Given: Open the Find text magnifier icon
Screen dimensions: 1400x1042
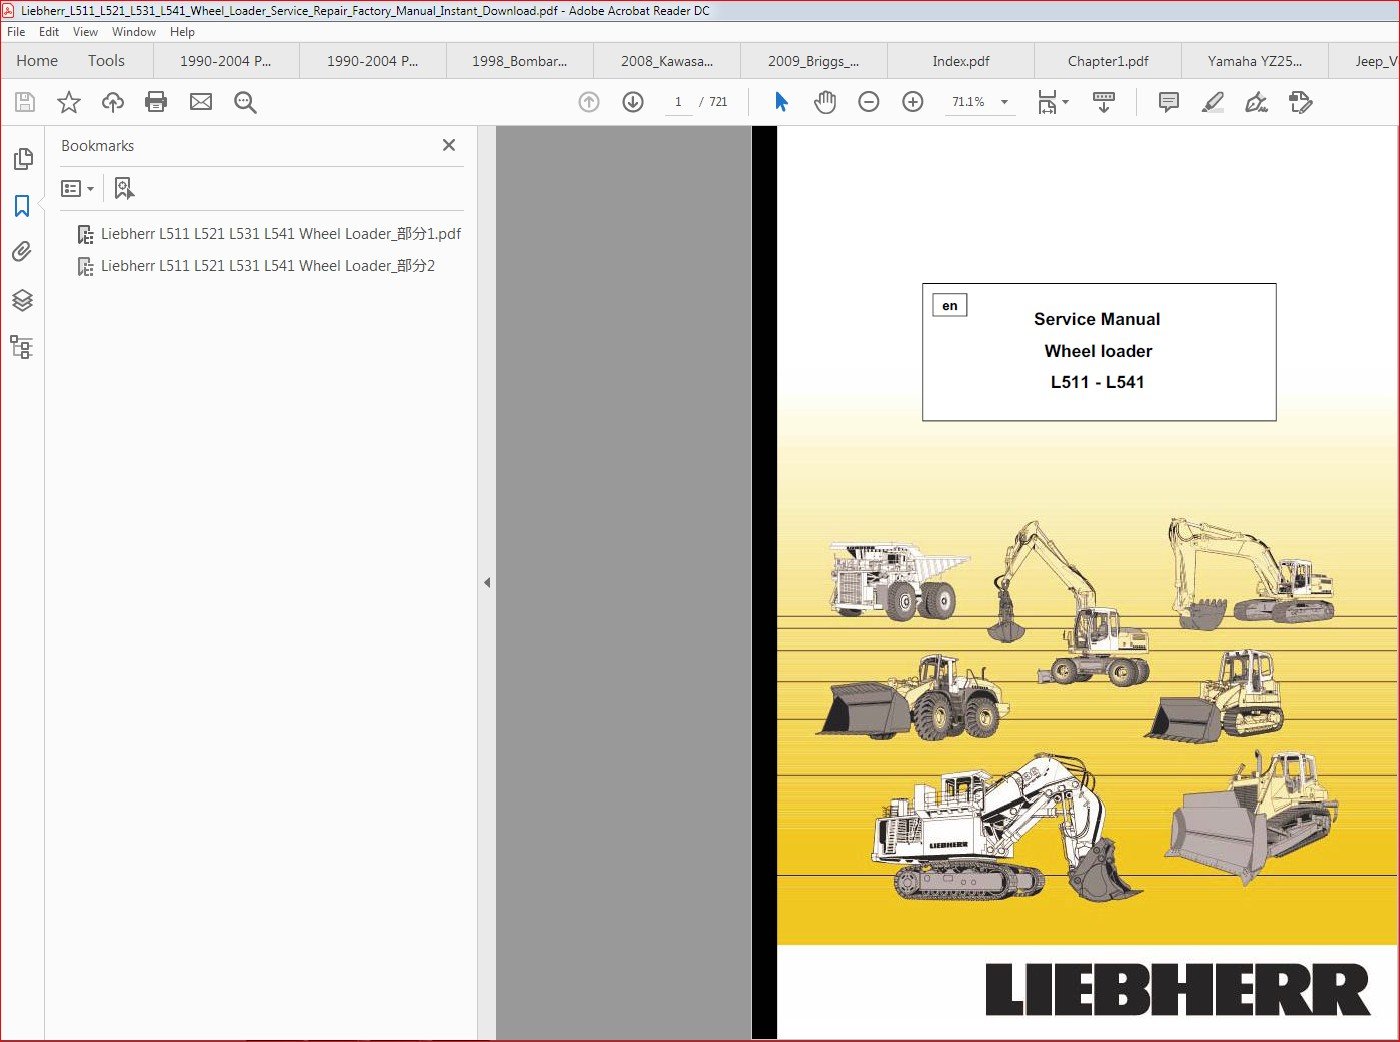Looking at the screenshot, I should (x=245, y=102).
